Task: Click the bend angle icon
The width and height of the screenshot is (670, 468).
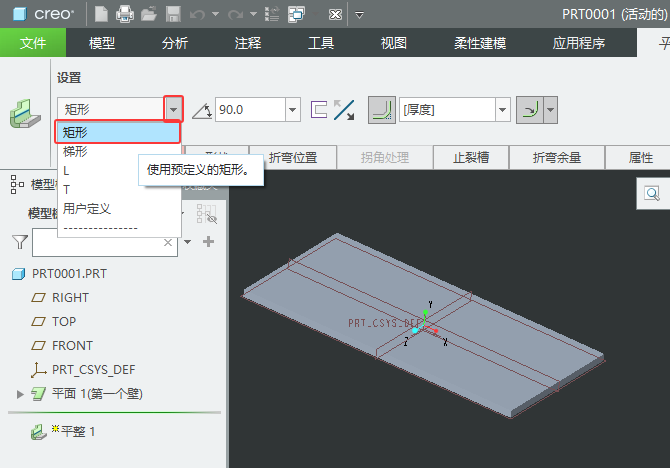Action: coord(202,110)
